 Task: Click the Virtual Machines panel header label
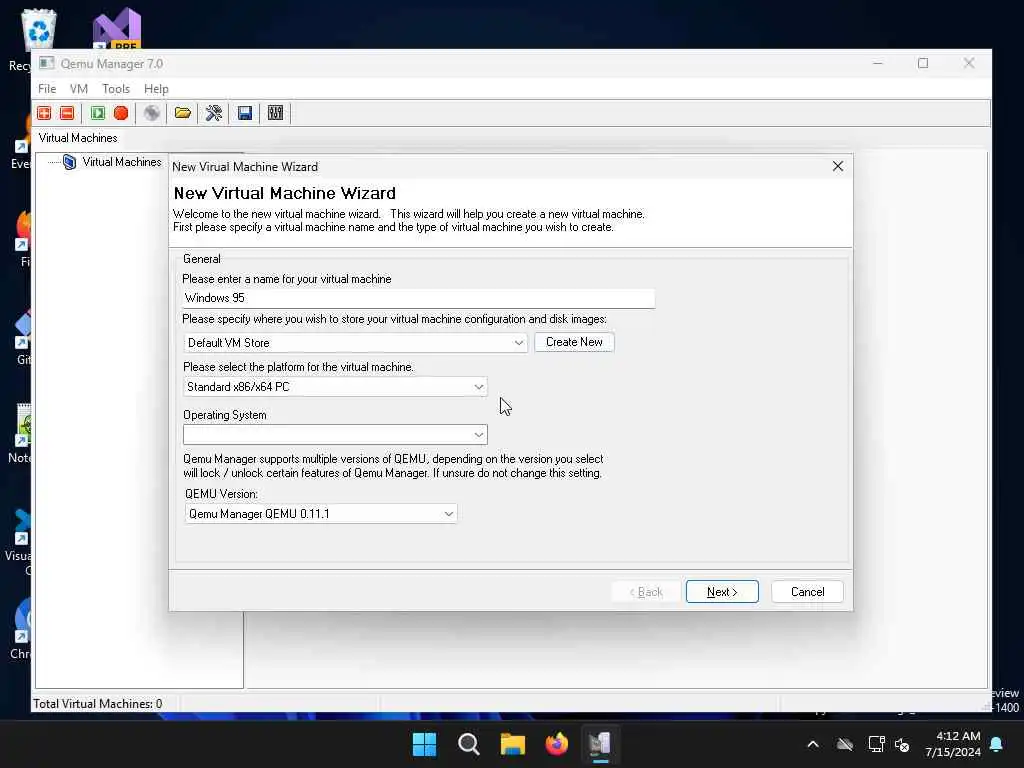(x=78, y=138)
